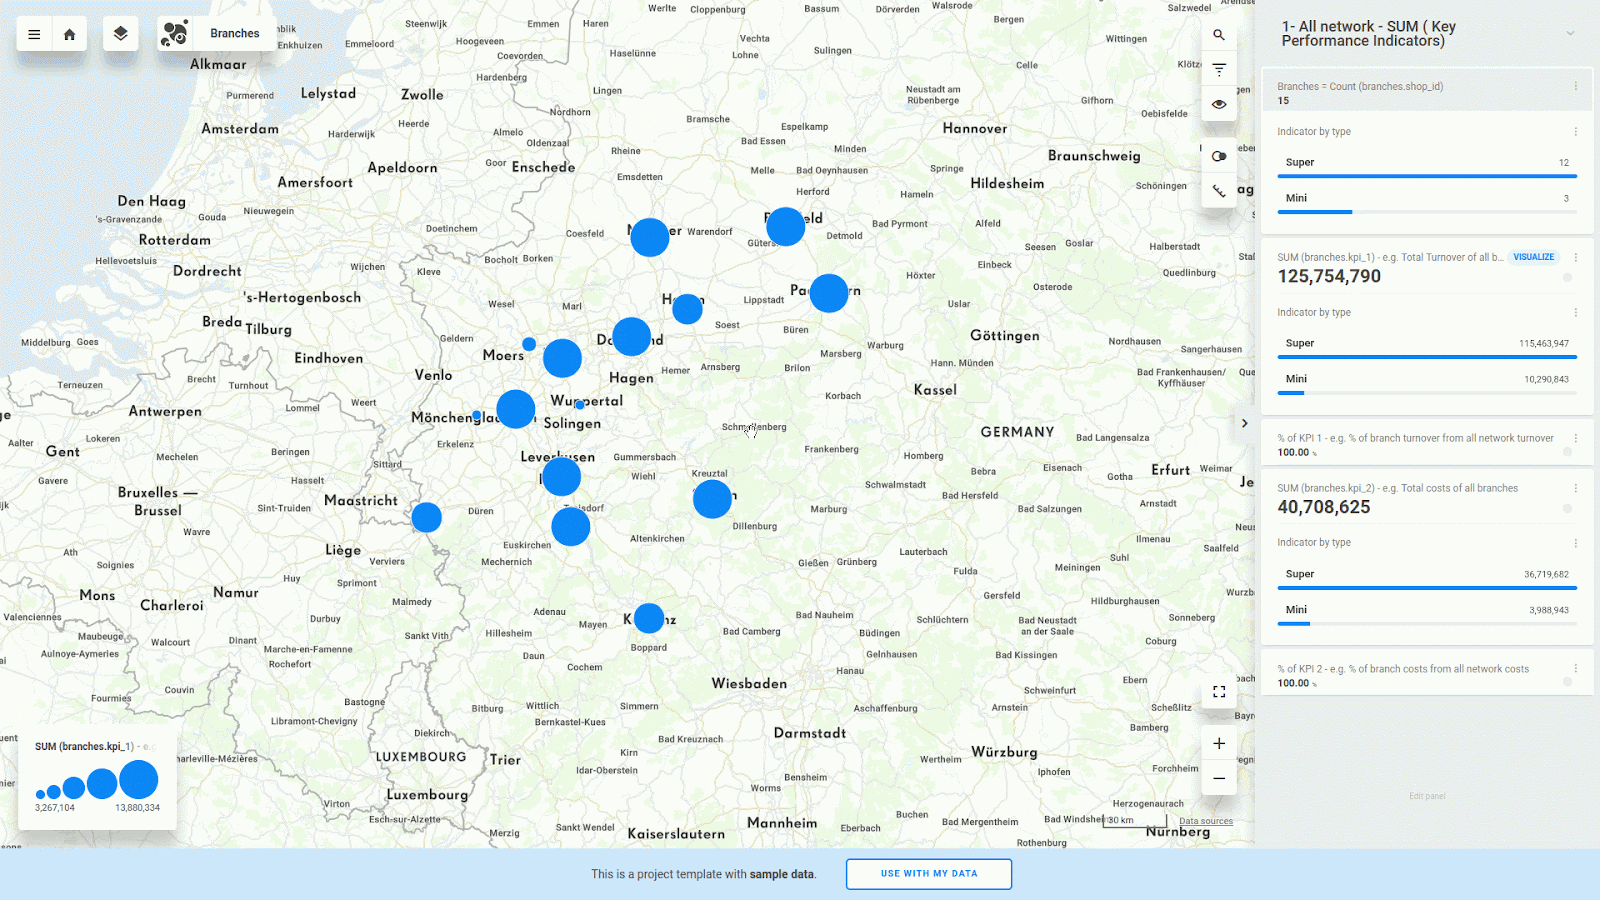Enter fullscreen map mode
The height and width of the screenshot is (900, 1600).
pyautogui.click(x=1219, y=692)
